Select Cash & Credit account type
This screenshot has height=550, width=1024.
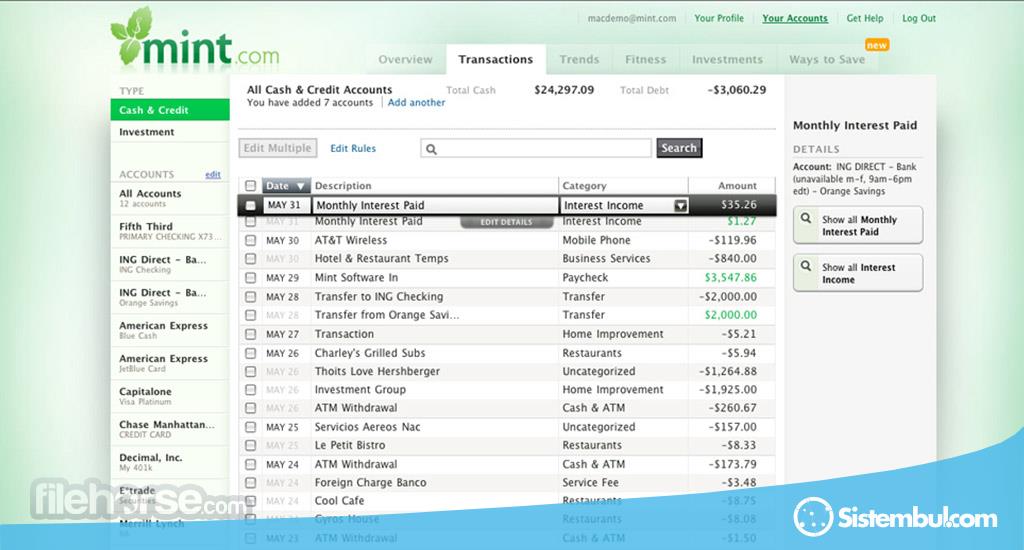pyautogui.click(x=170, y=110)
